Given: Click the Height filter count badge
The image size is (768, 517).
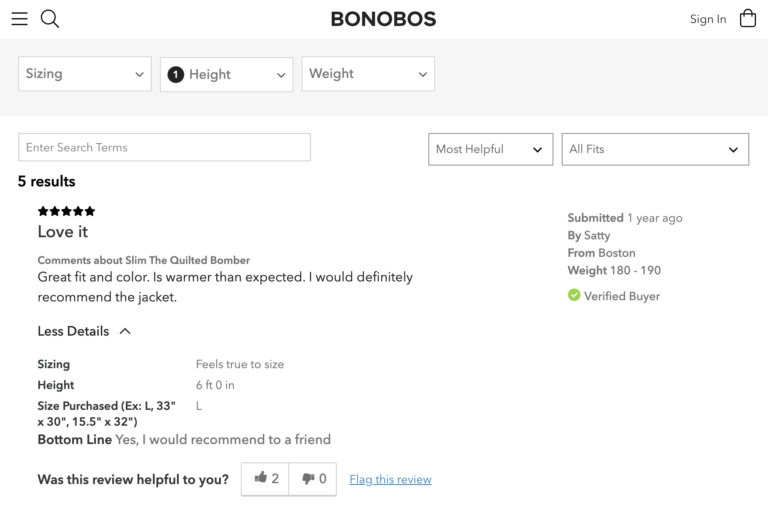Looking at the screenshot, I should (x=176, y=75).
